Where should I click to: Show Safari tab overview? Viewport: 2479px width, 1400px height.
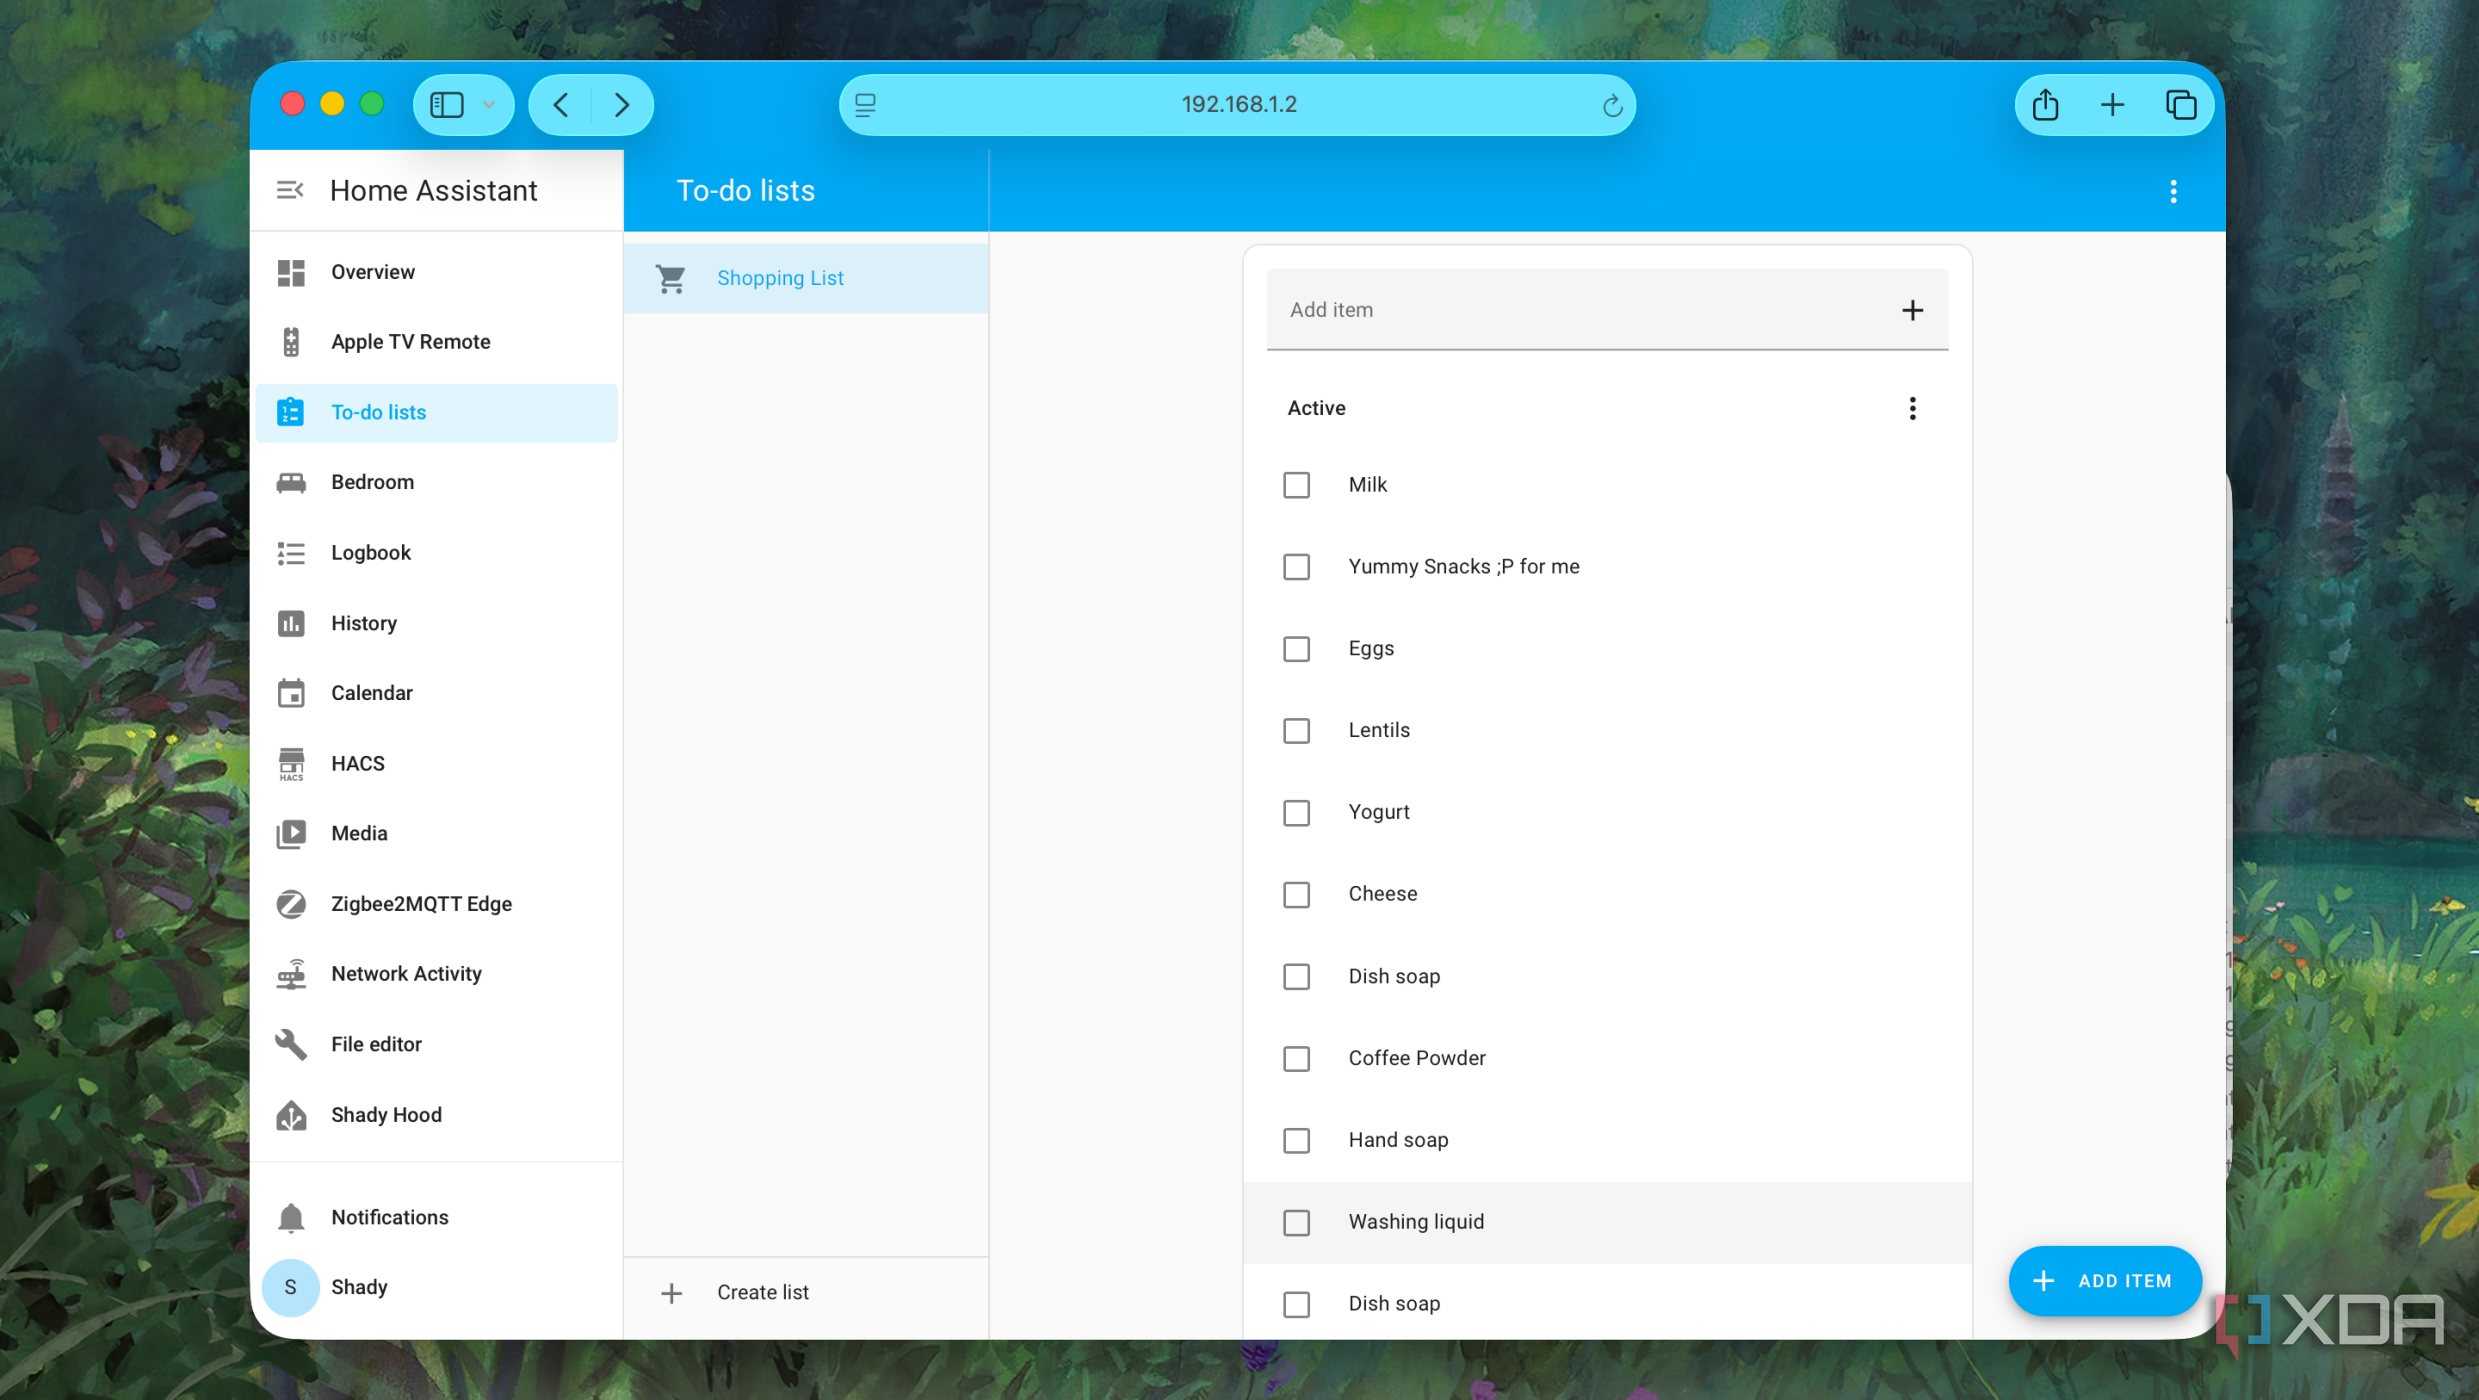(x=2180, y=105)
